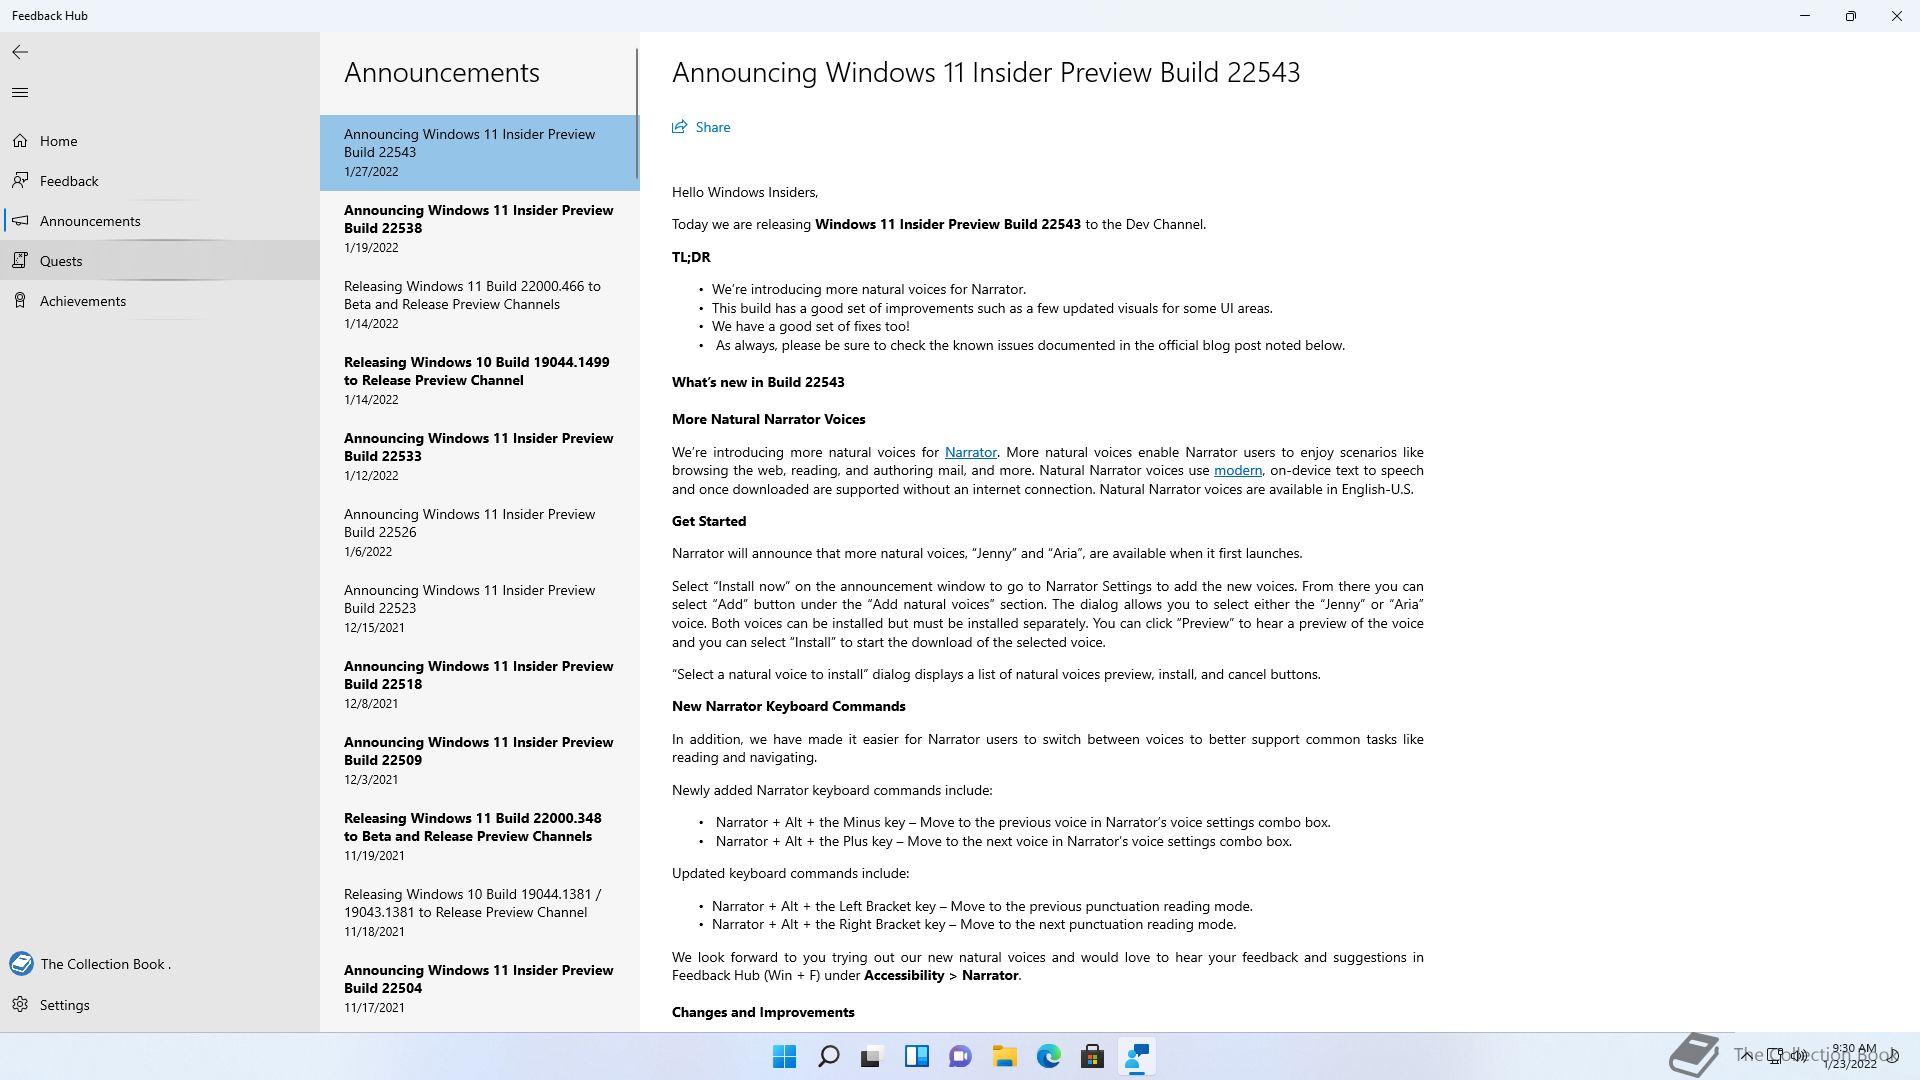Open Build 22526 announcement
The width and height of the screenshot is (1920, 1080).
[x=479, y=533]
